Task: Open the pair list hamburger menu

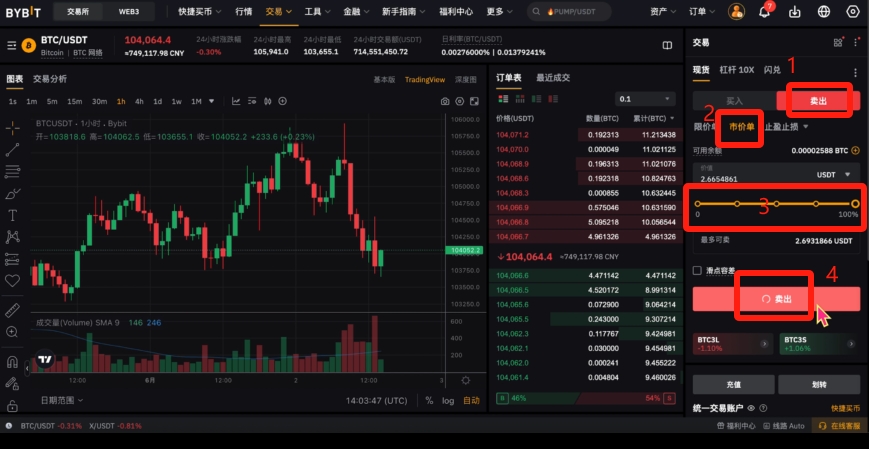Action: pos(12,45)
